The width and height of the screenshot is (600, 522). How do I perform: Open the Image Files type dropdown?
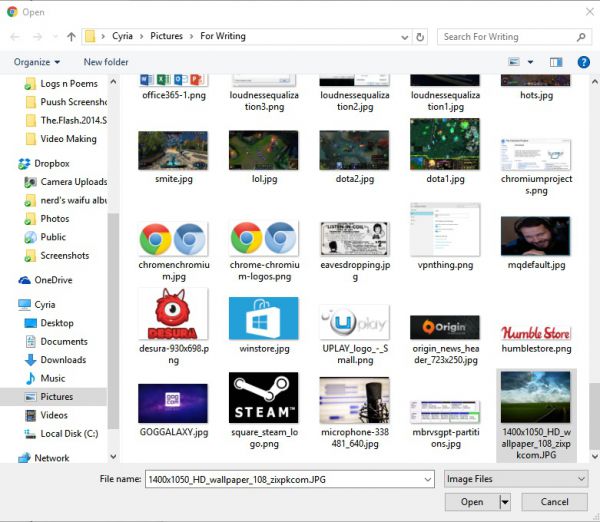(x=515, y=479)
